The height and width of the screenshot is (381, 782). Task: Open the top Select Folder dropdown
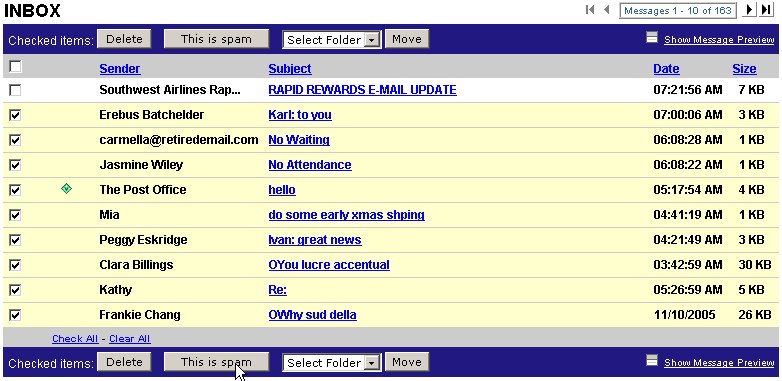click(x=332, y=39)
